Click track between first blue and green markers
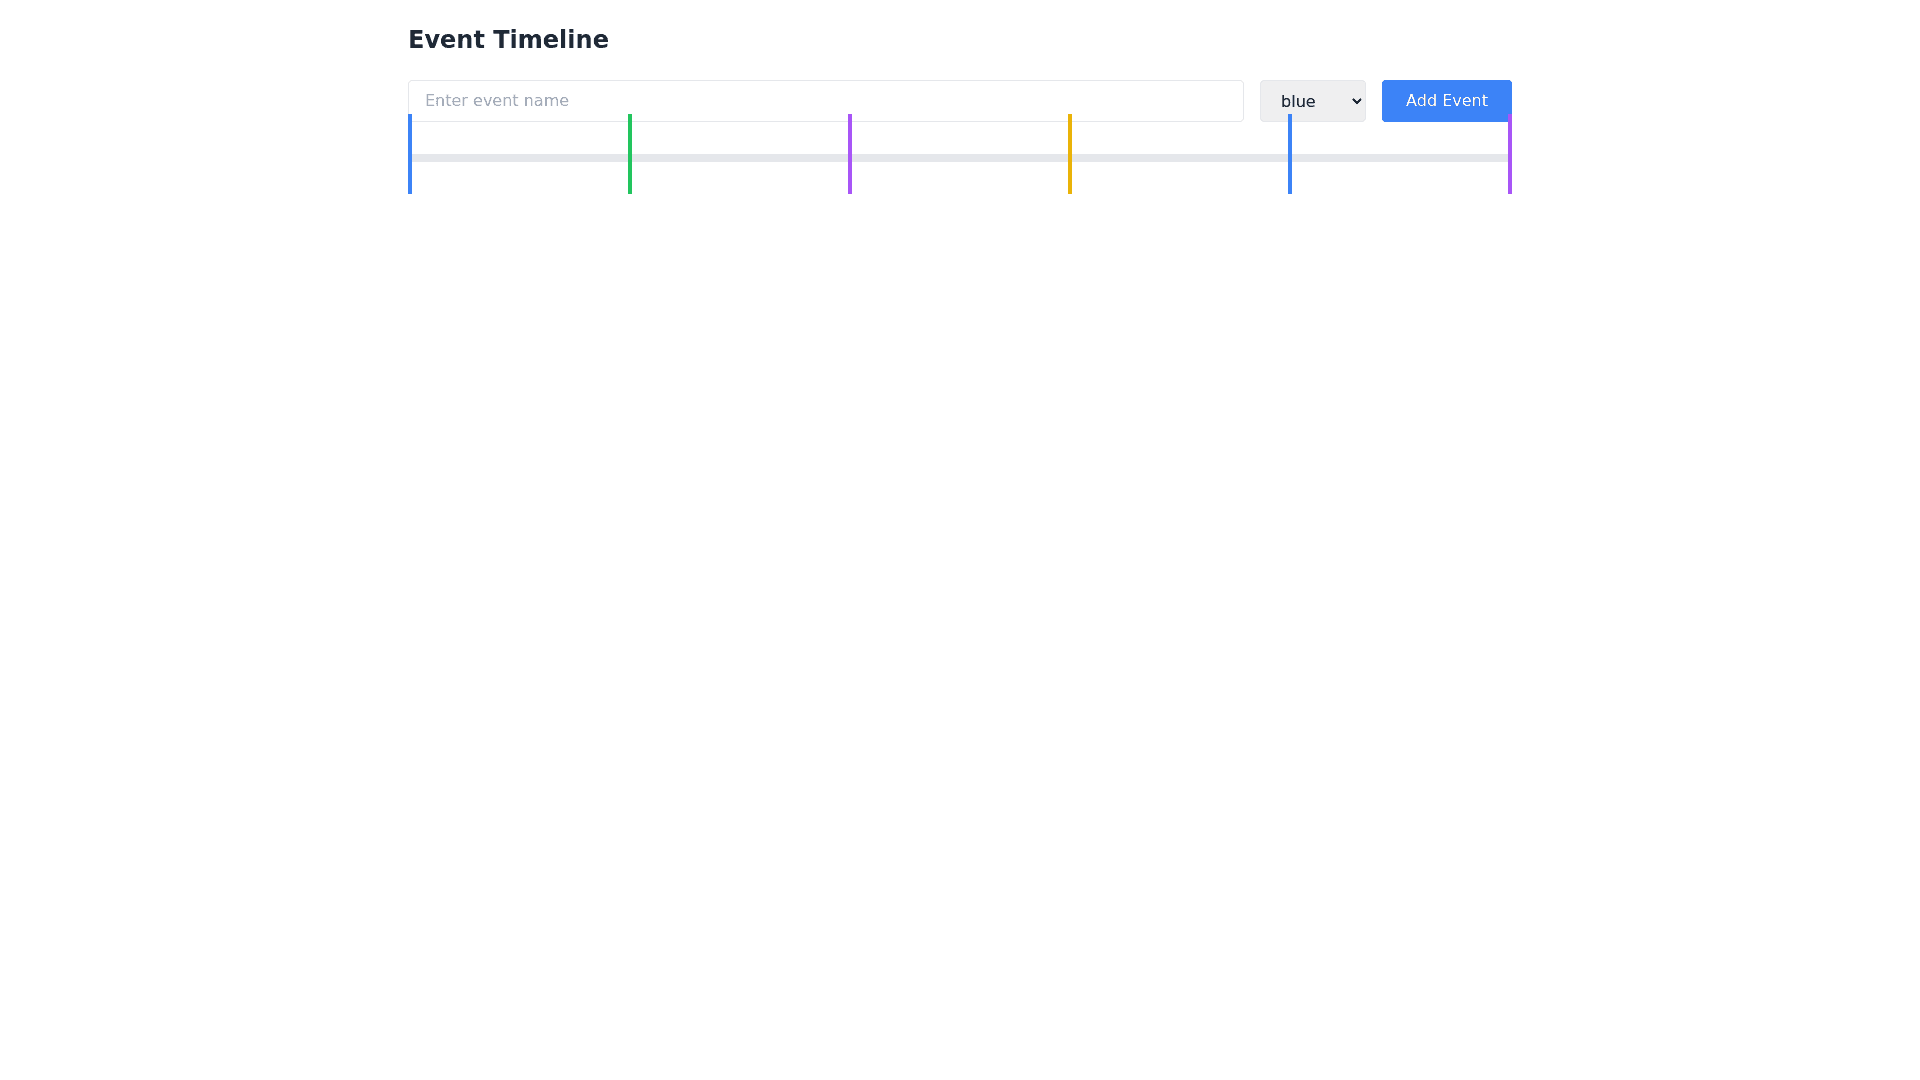Viewport: 1920px width, 1080px height. click(x=520, y=158)
